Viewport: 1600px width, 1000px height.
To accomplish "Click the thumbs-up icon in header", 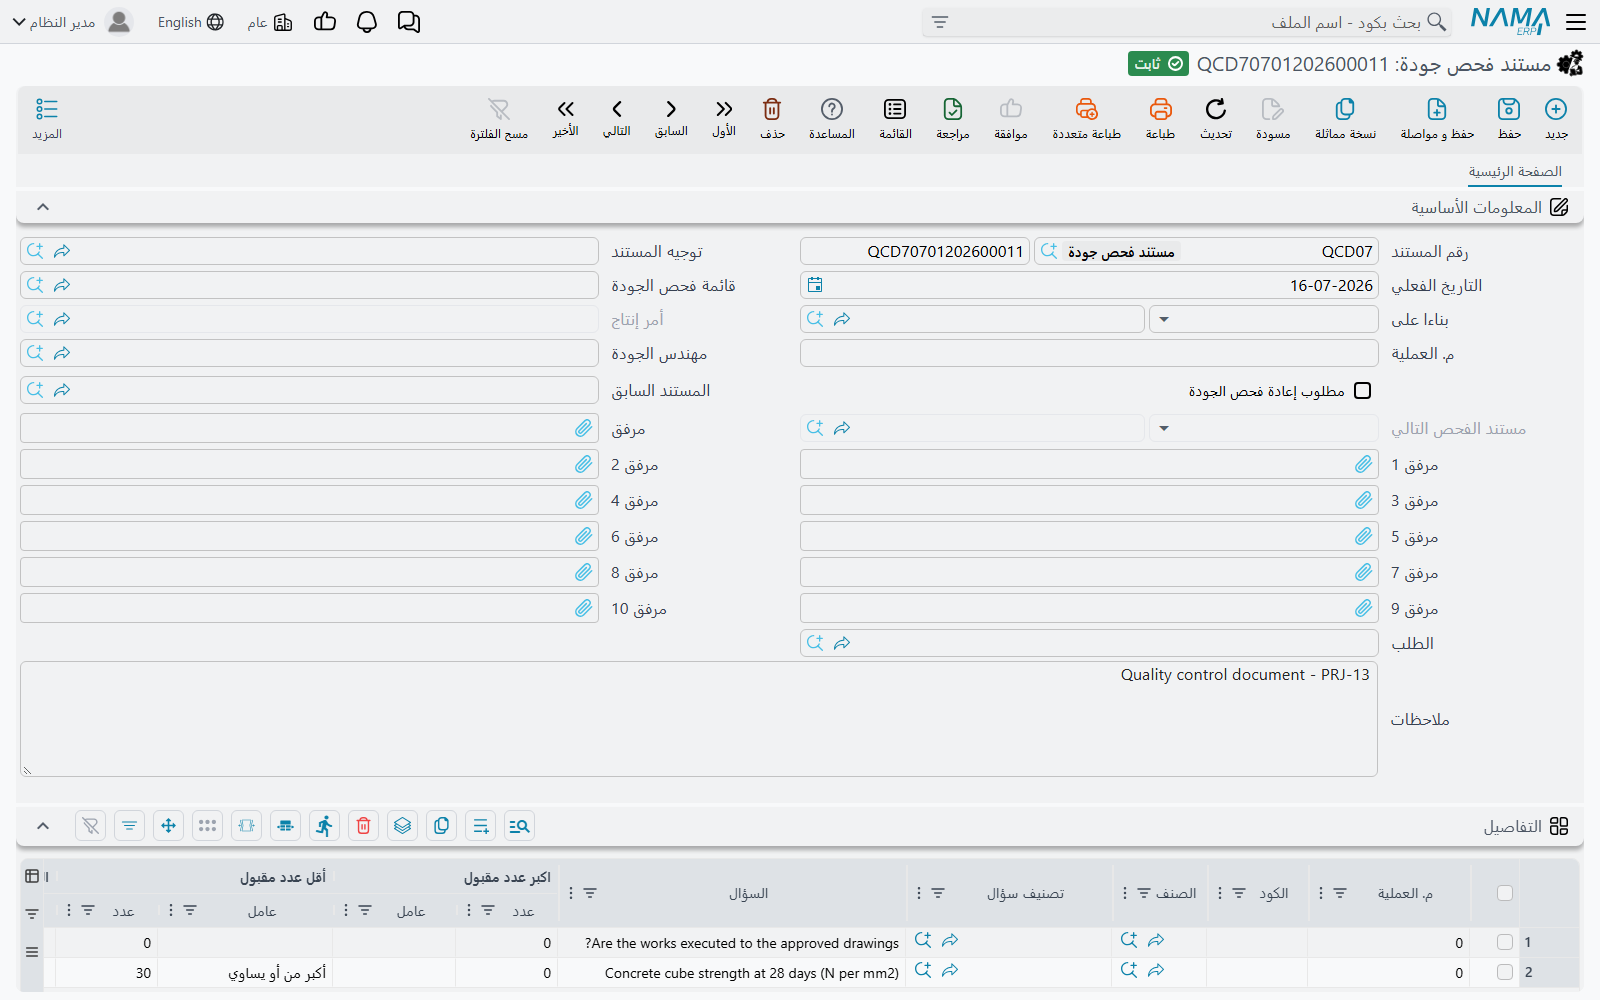I will [325, 22].
